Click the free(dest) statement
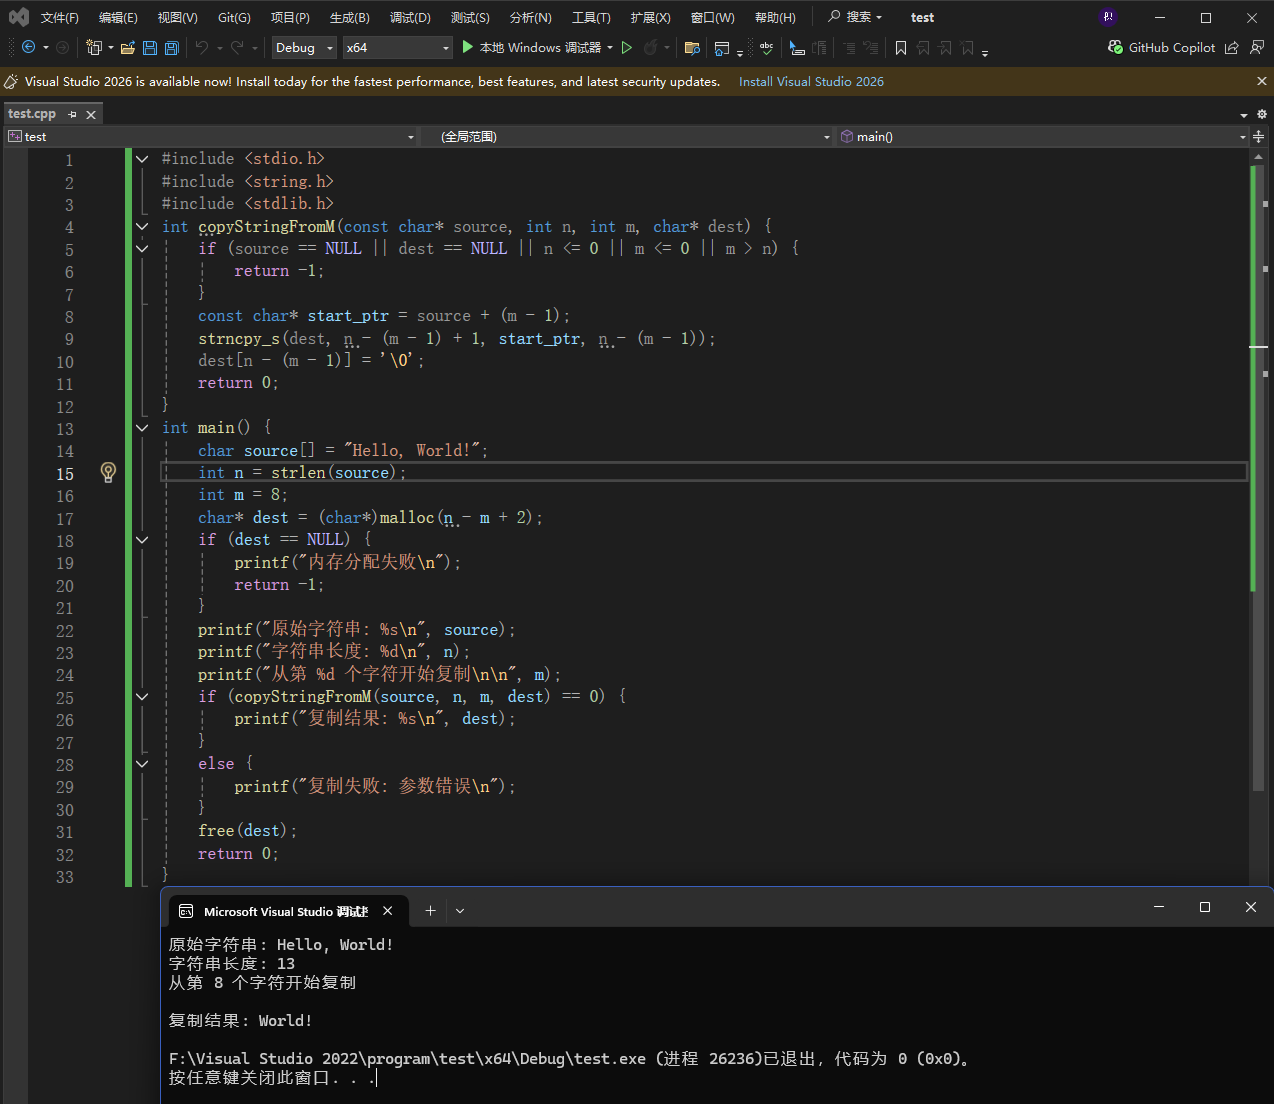Screen dimensions: 1274x1104 pyautogui.click(x=247, y=830)
